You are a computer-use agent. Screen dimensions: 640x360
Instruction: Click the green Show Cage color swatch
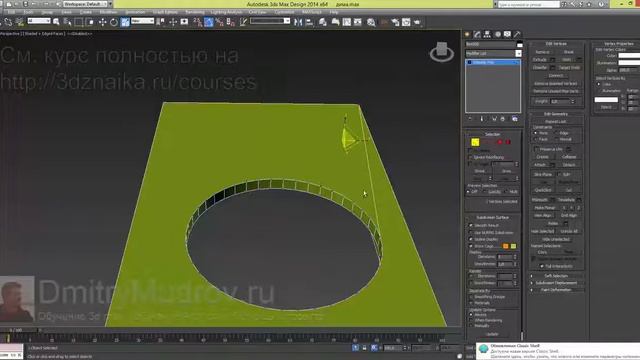(x=513, y=246)
